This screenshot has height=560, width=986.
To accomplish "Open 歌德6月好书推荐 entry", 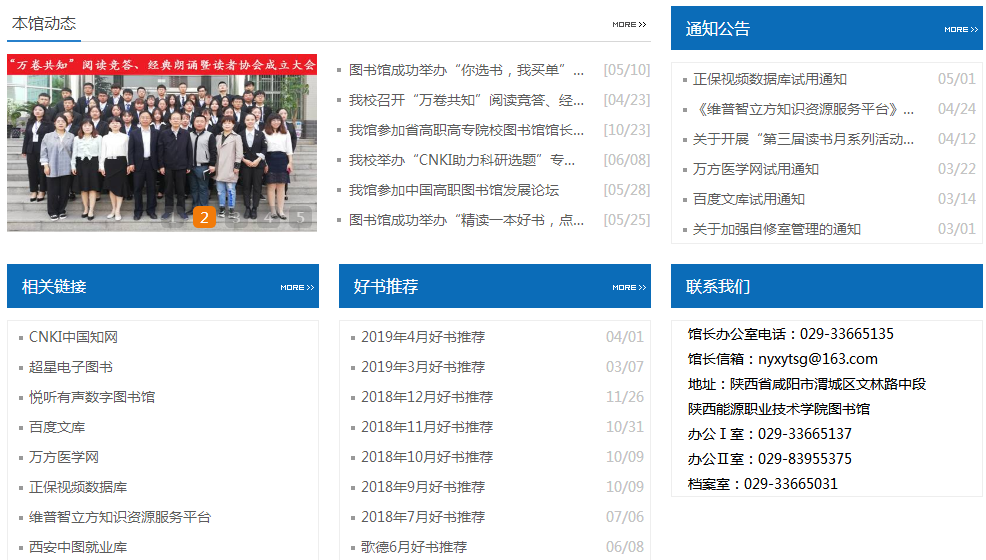I will click(414, 547).
